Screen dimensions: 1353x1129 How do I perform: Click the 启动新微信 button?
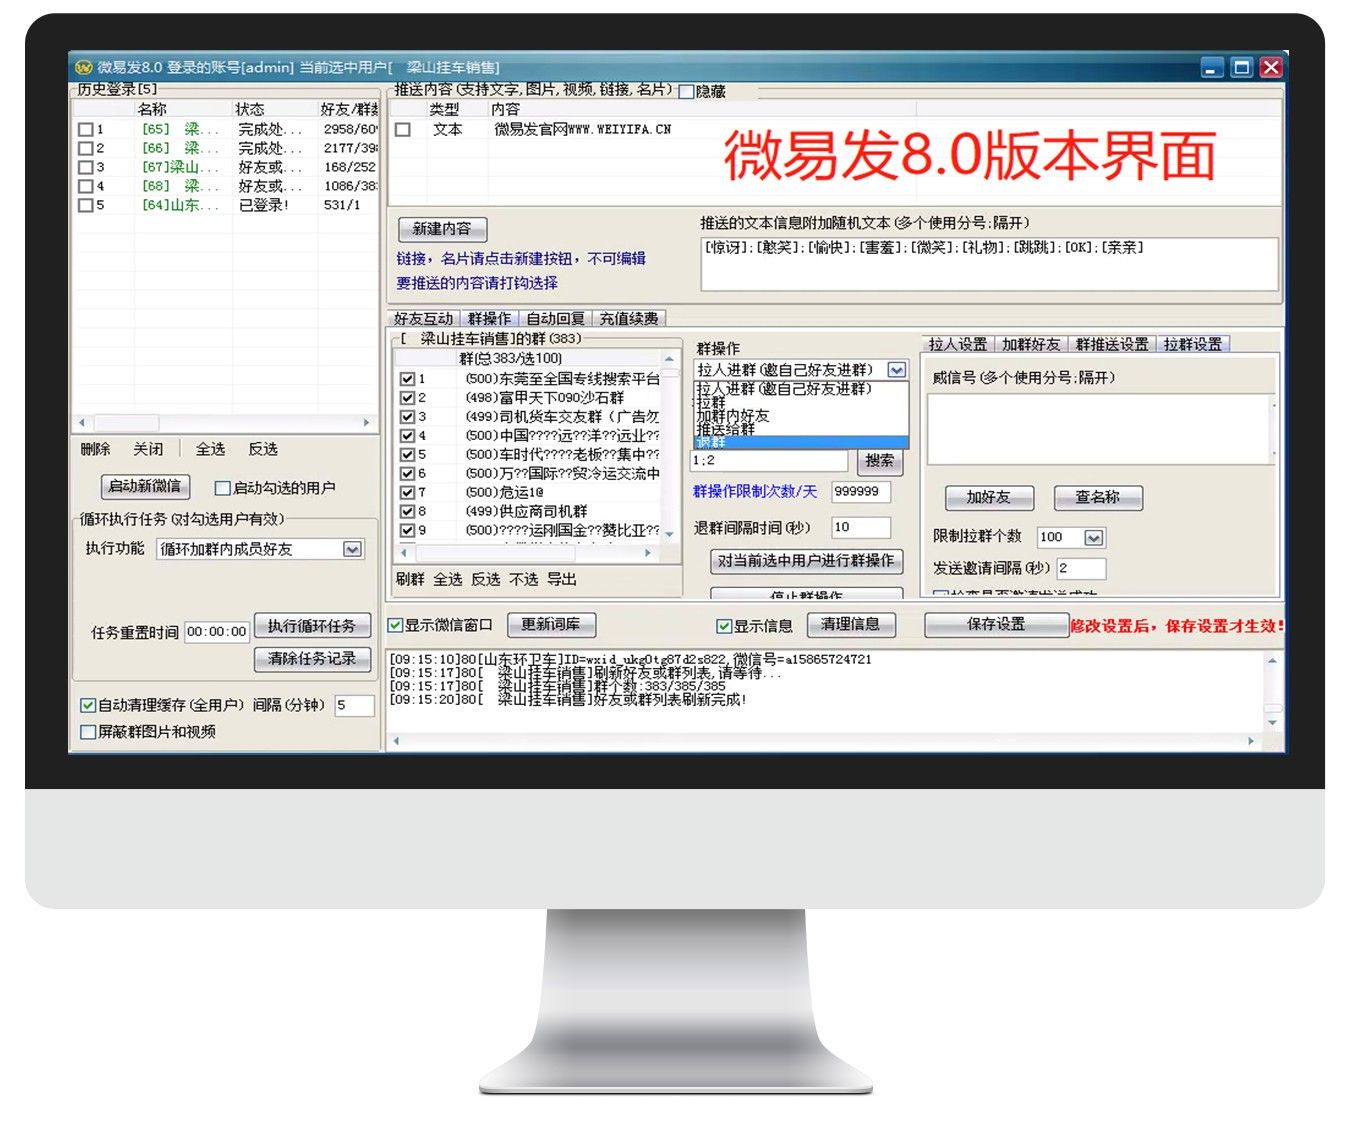click(x=145, y=487)
